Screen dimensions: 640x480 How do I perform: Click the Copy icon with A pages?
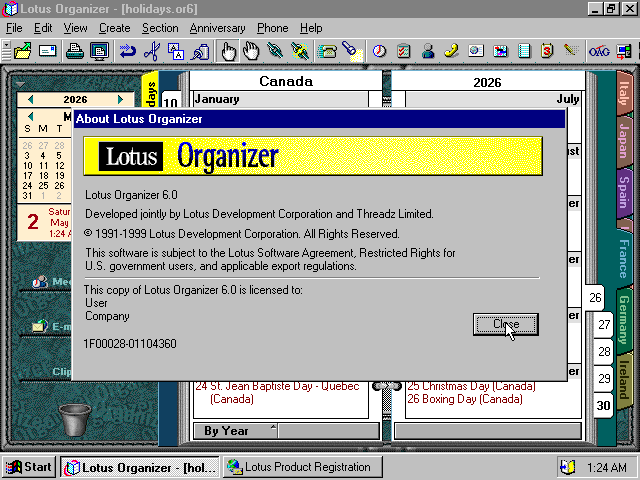(176, 51)
